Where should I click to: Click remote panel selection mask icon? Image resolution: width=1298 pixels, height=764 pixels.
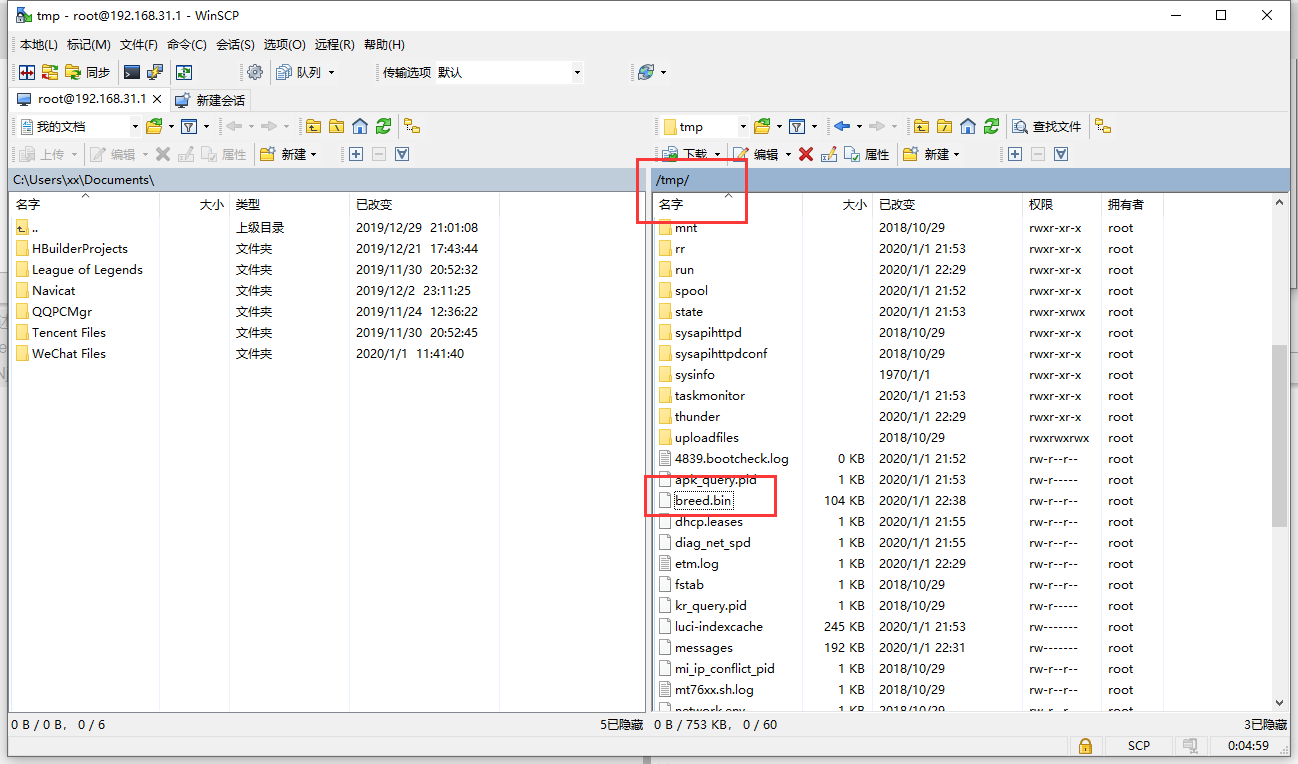point(1062,154)
